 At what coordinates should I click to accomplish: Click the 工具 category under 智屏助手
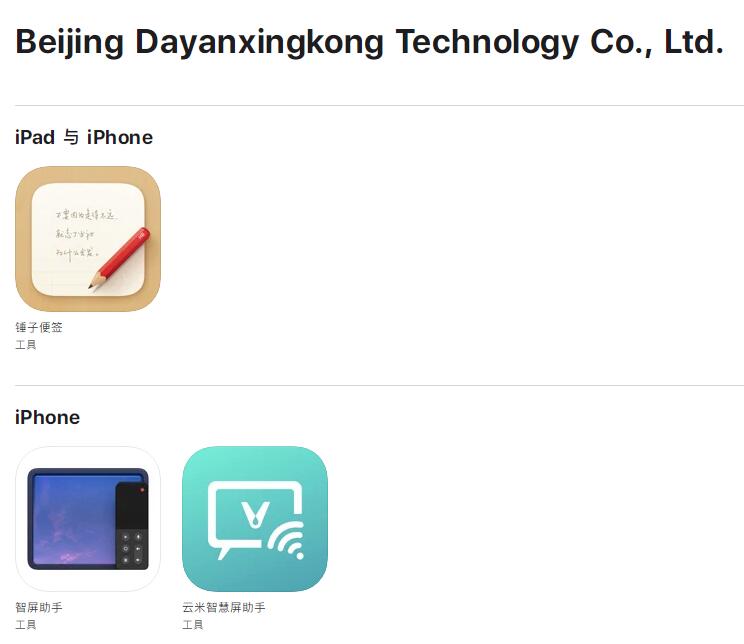(26, 625)
